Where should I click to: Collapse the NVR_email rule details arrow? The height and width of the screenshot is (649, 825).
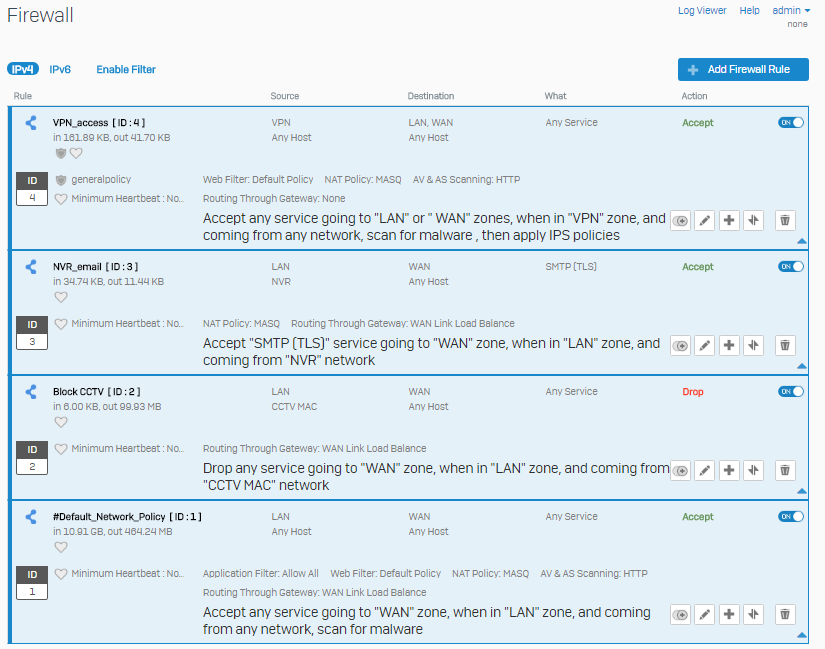801,366
